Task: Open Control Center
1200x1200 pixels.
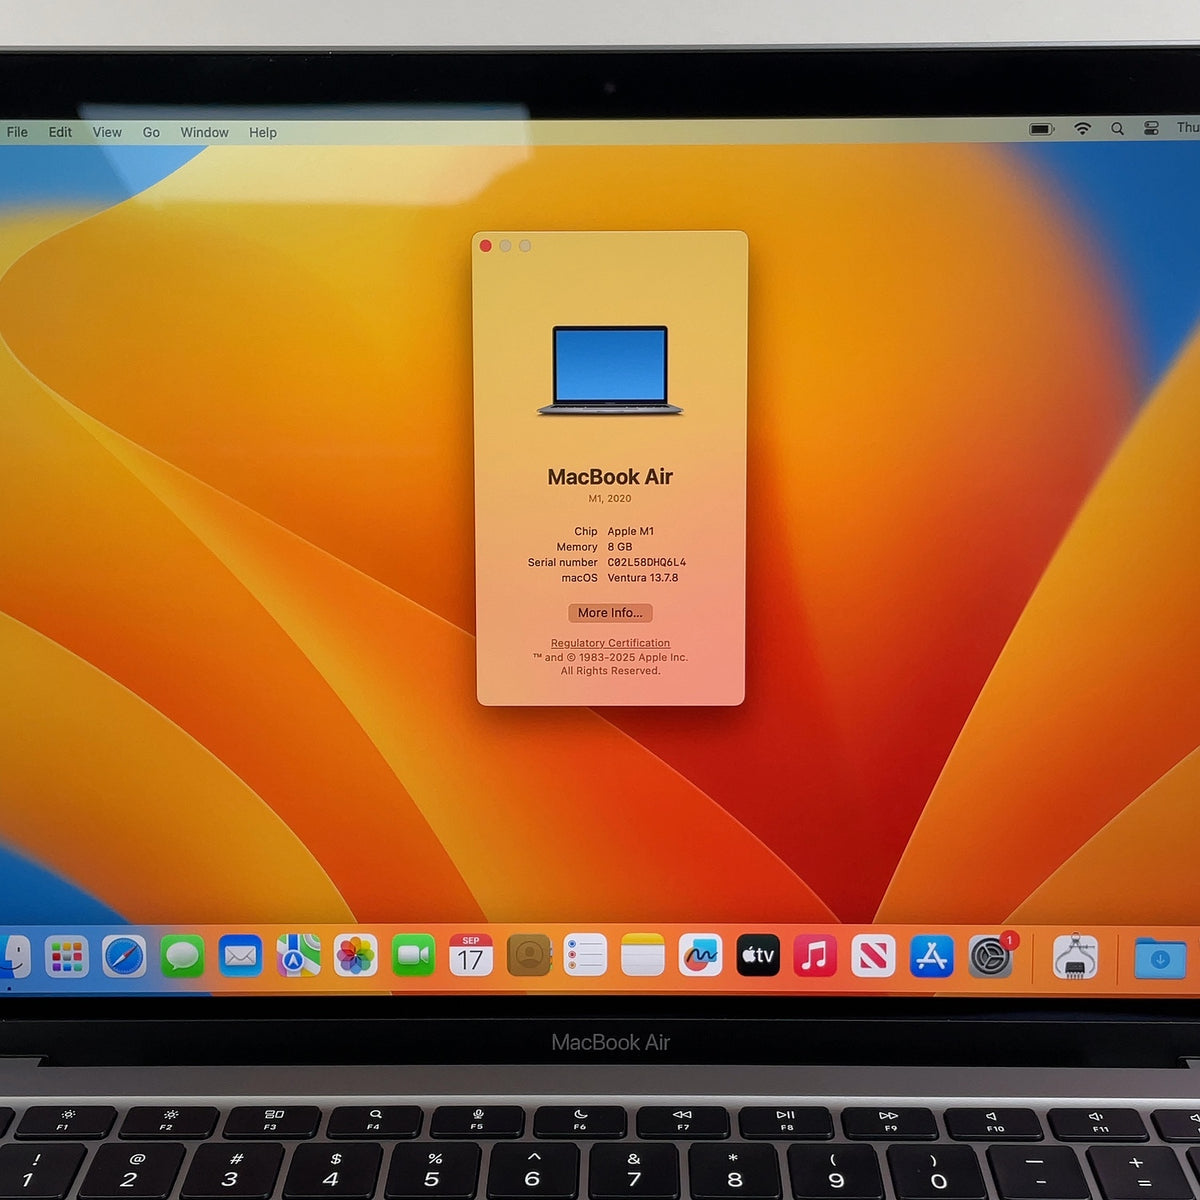Action: 1151,128
